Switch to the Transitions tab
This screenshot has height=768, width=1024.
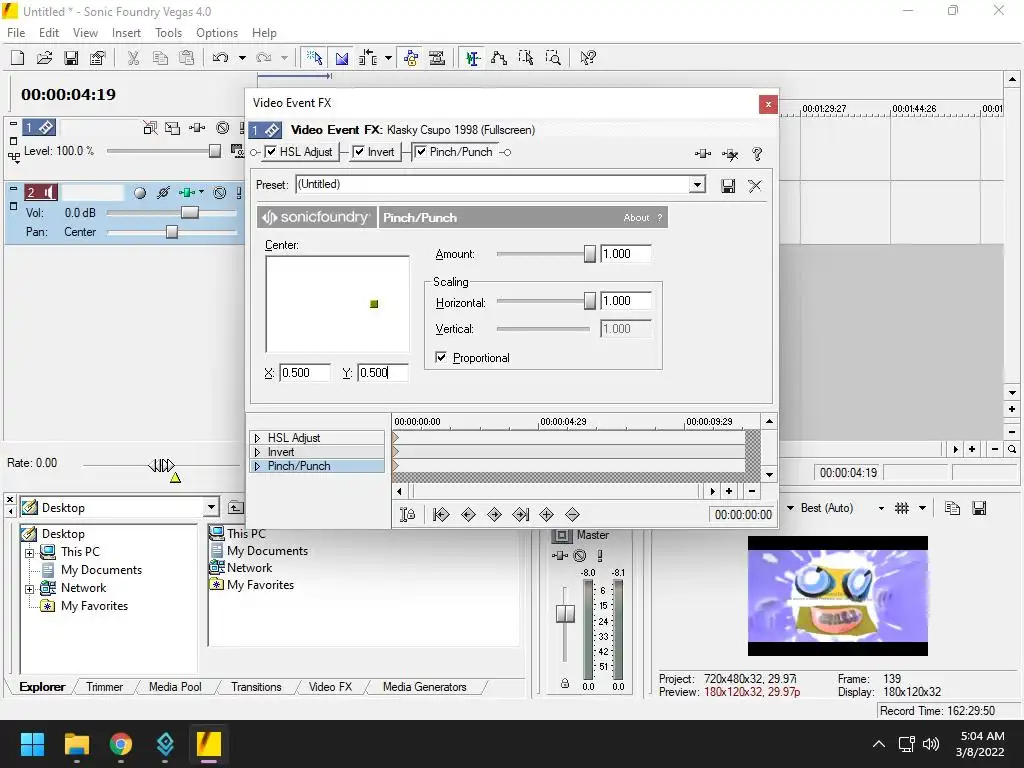click(x=256, y=687)
